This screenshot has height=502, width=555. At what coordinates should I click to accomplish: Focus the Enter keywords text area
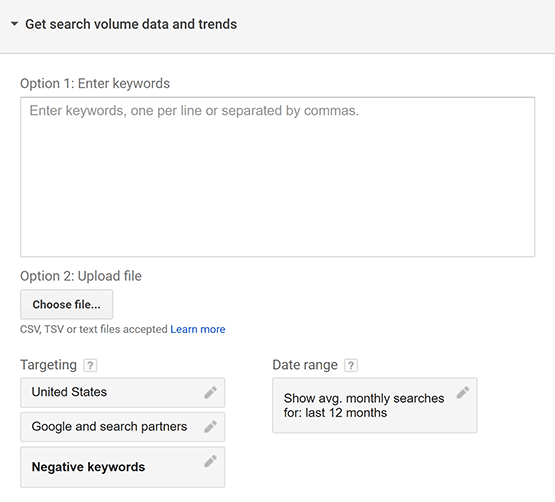[278, 177]
